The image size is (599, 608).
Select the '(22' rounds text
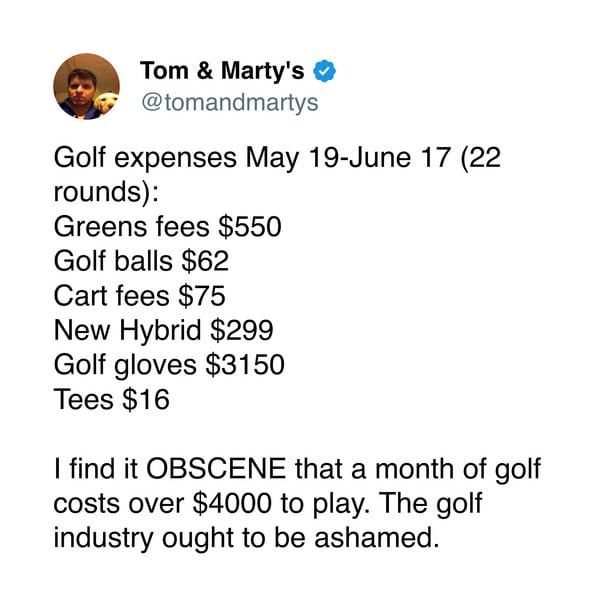[x=481, y=158]
